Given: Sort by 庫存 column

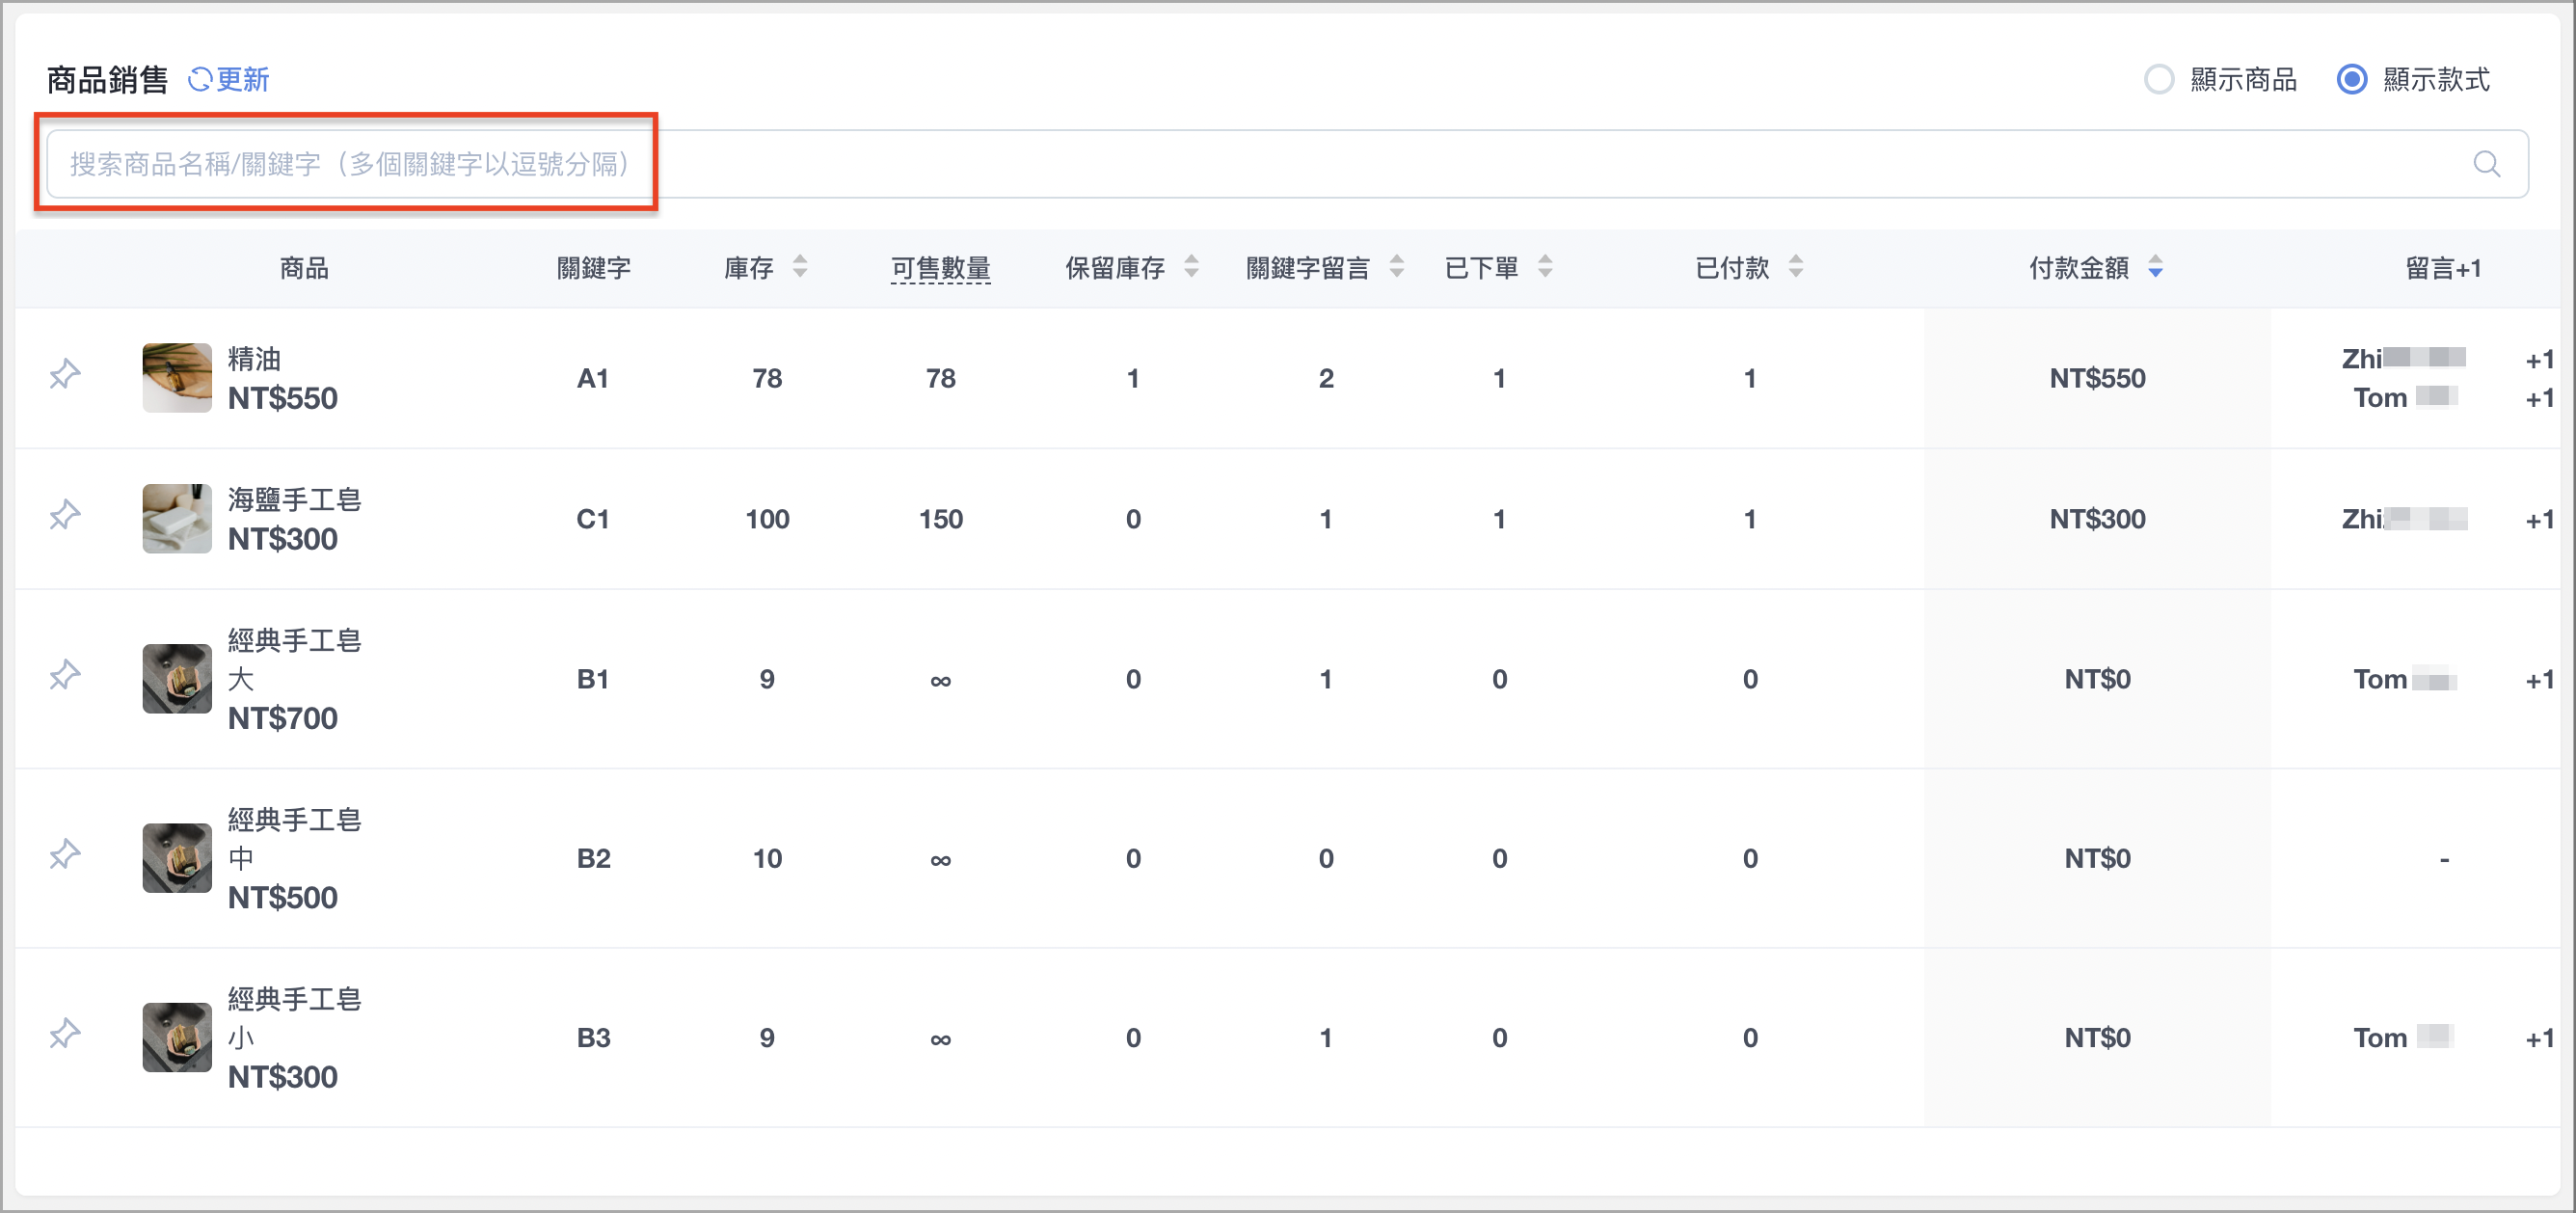Looking at the screenshot, I should click(x=800, y=267).
